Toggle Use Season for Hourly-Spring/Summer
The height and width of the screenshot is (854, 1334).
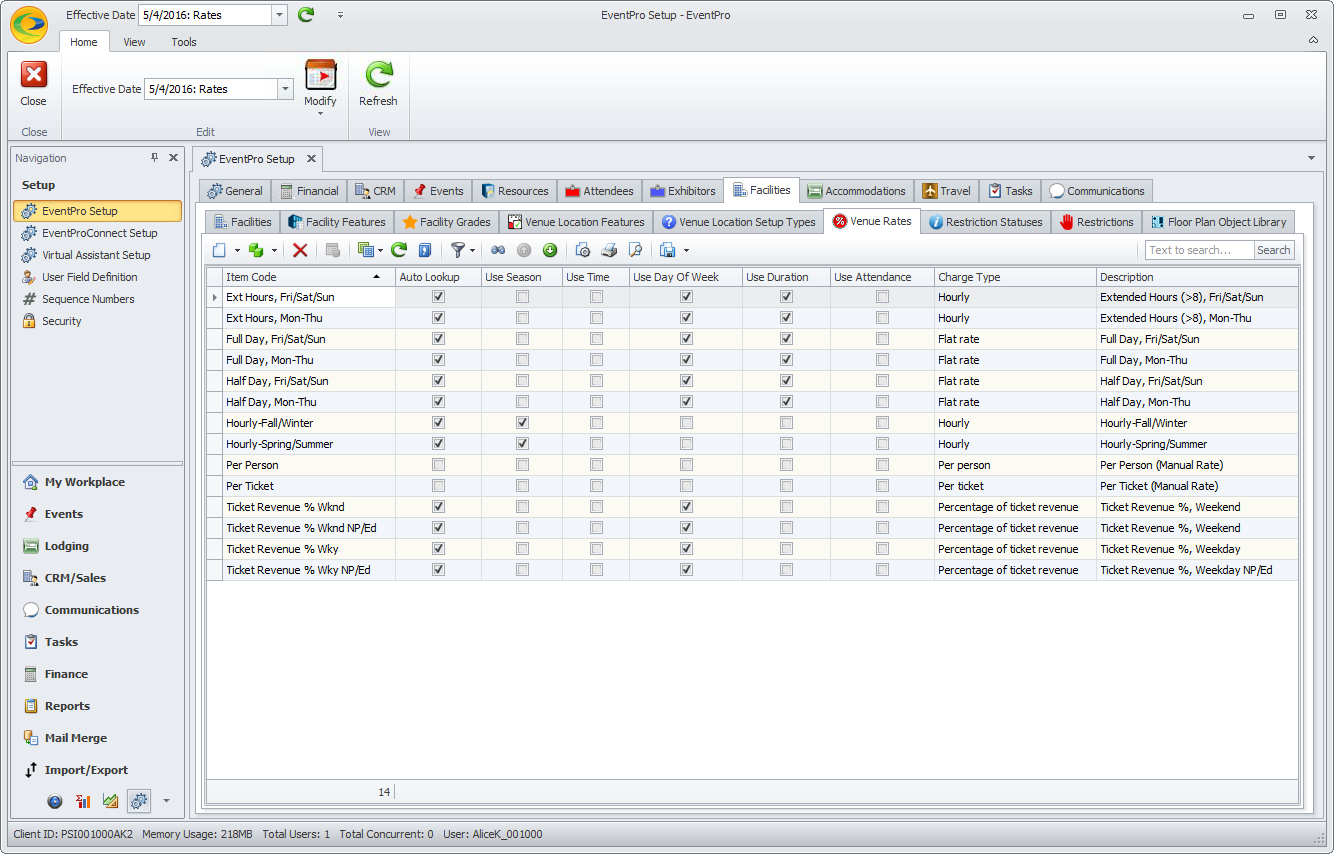(x=522, y=444)
